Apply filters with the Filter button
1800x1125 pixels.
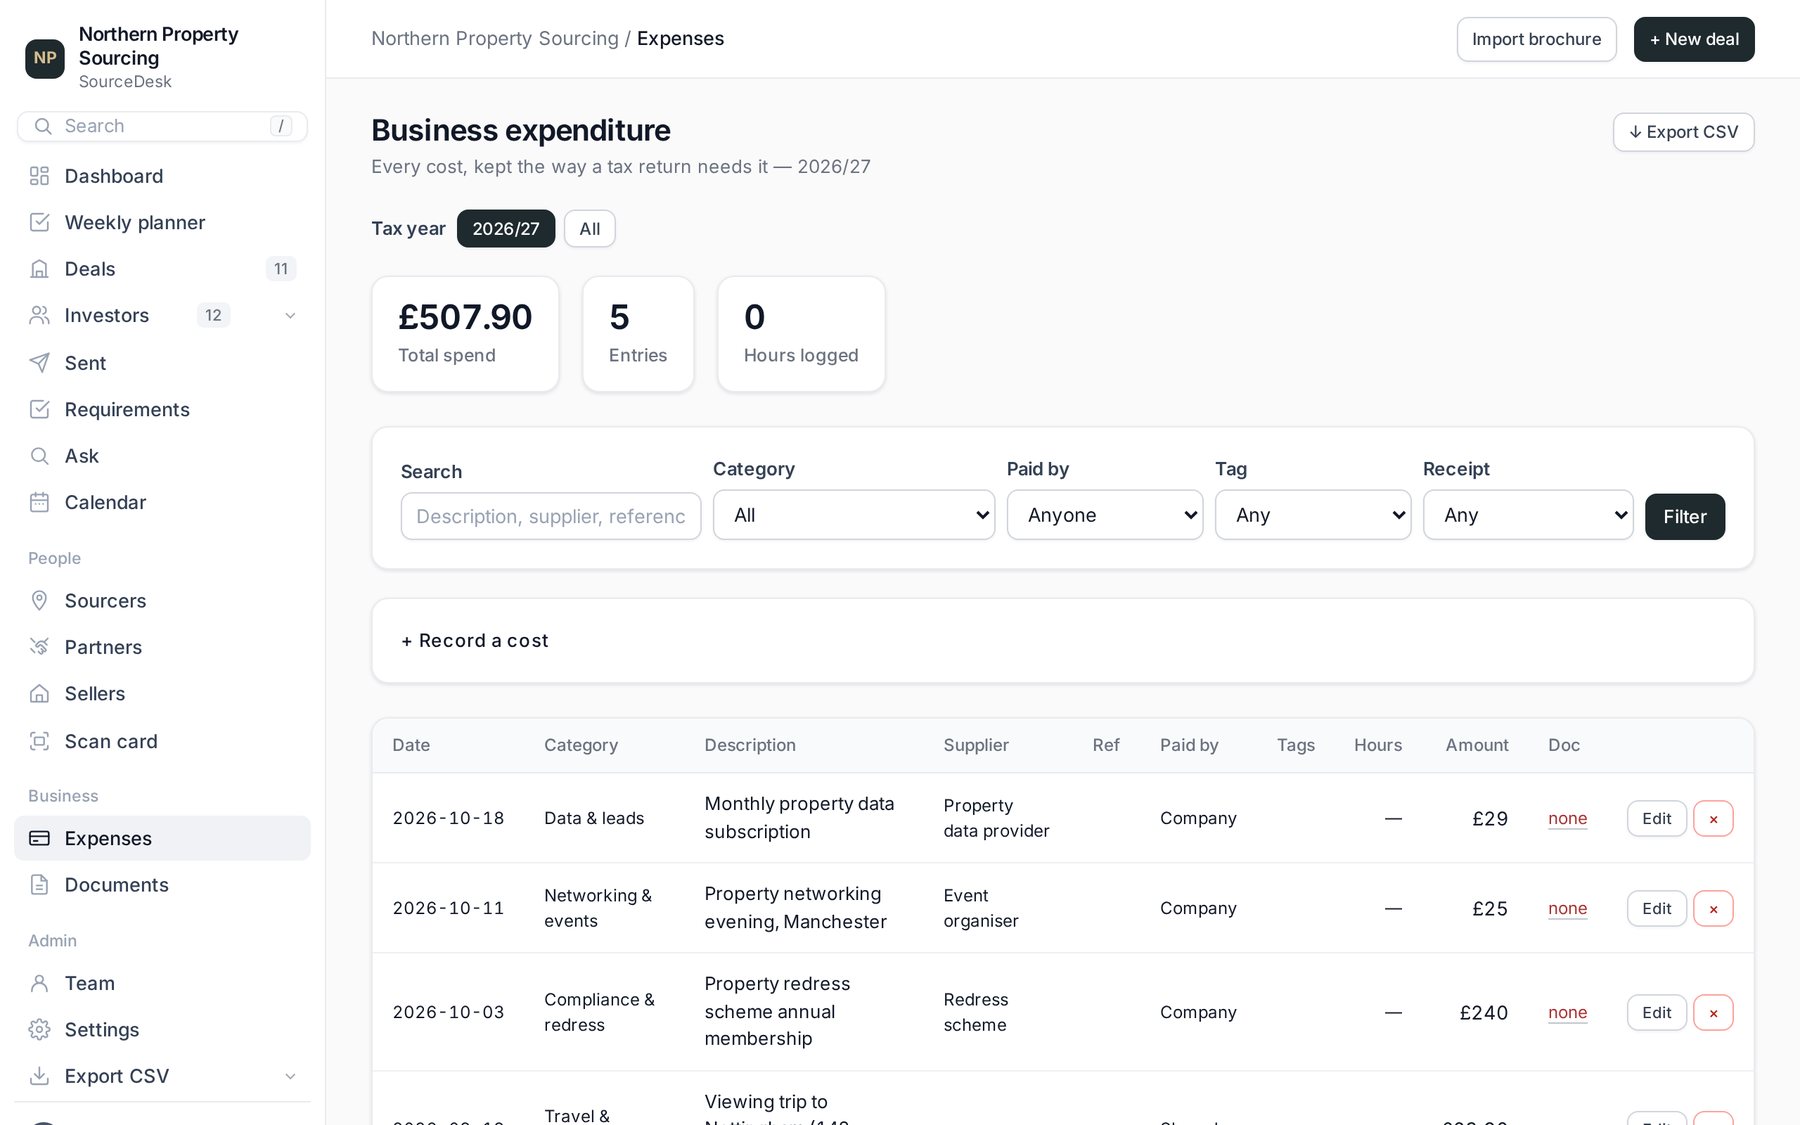(x=1685, y=517)
